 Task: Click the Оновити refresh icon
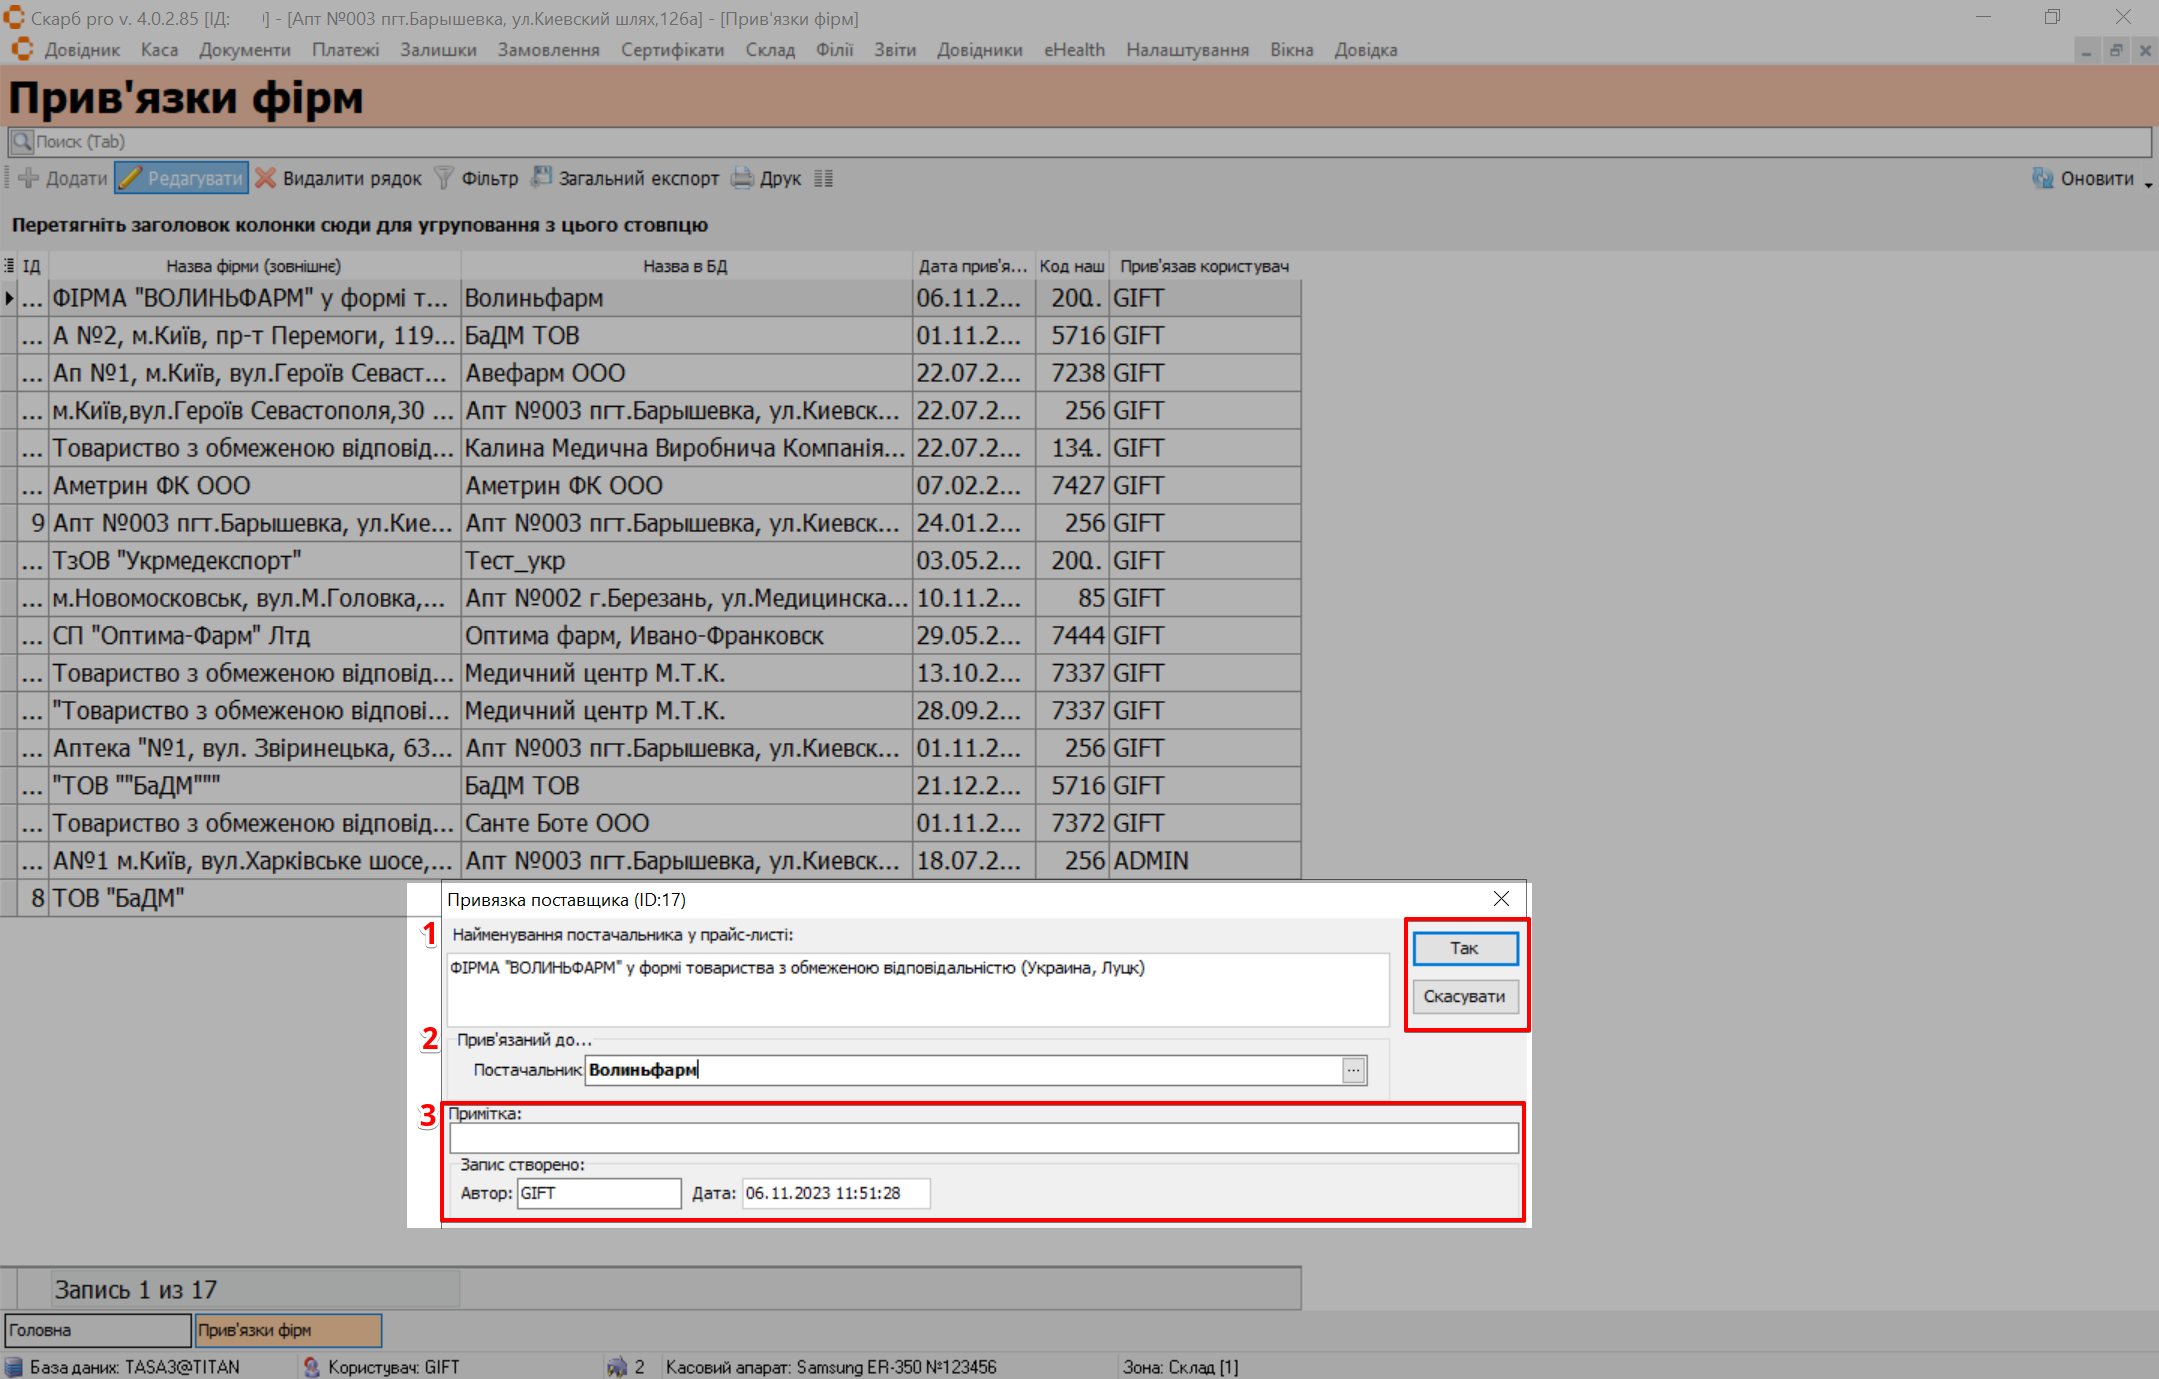click(x=2042, y=179)
